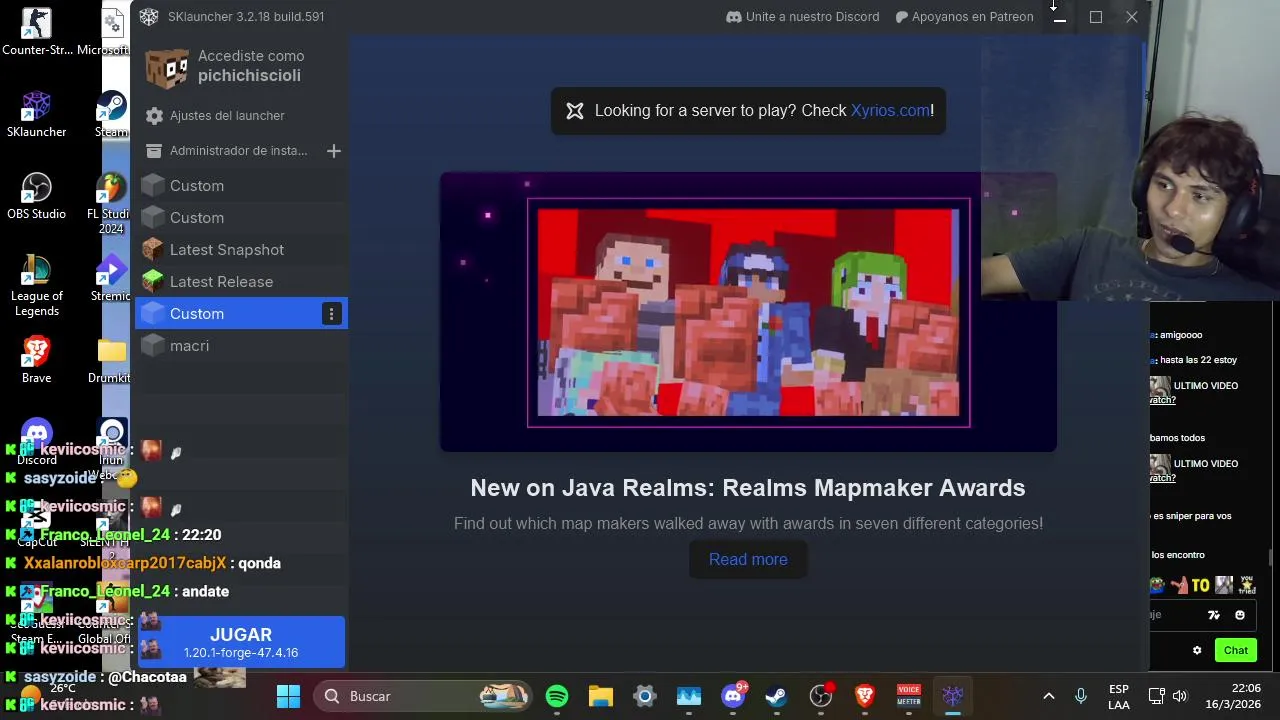Open Apoyanos en Patreon link
This screenshot has height=720, width=1280.
(x=964, y=17)
